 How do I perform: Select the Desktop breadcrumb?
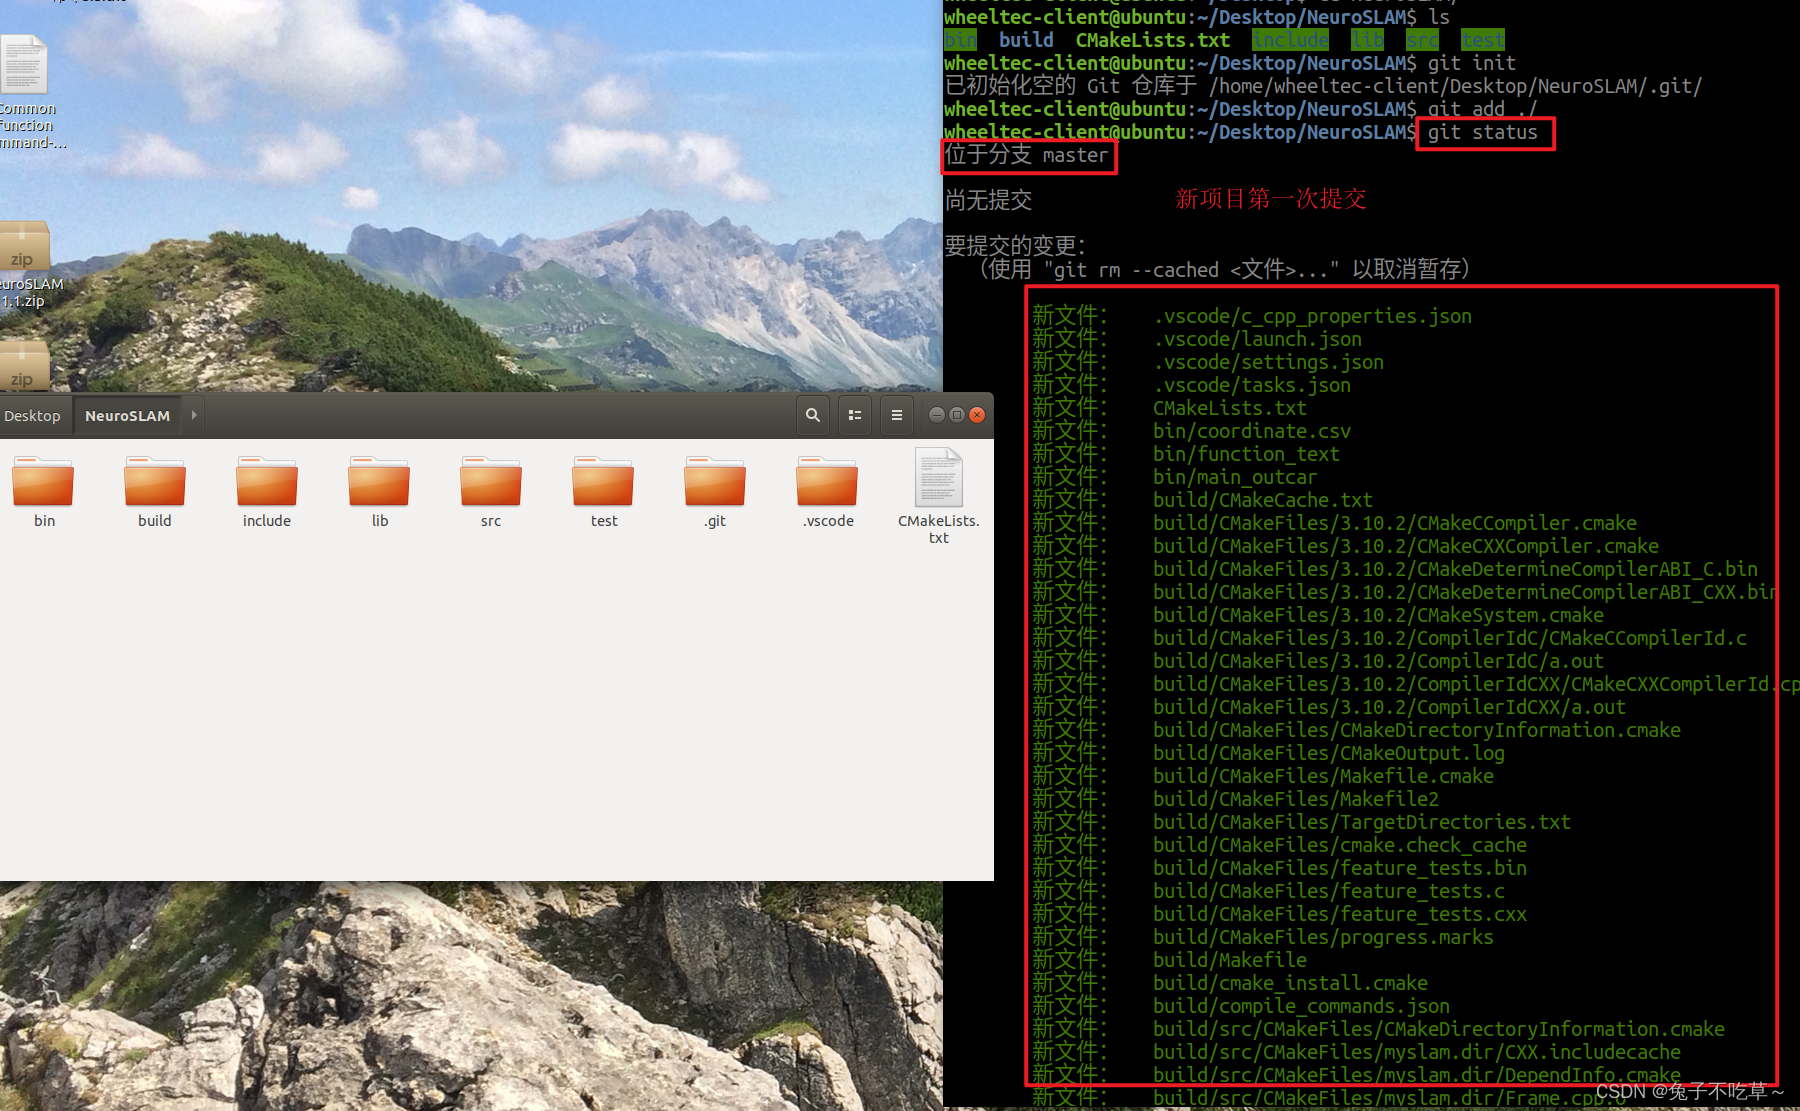pyautogui.click(x=32, y=414)
